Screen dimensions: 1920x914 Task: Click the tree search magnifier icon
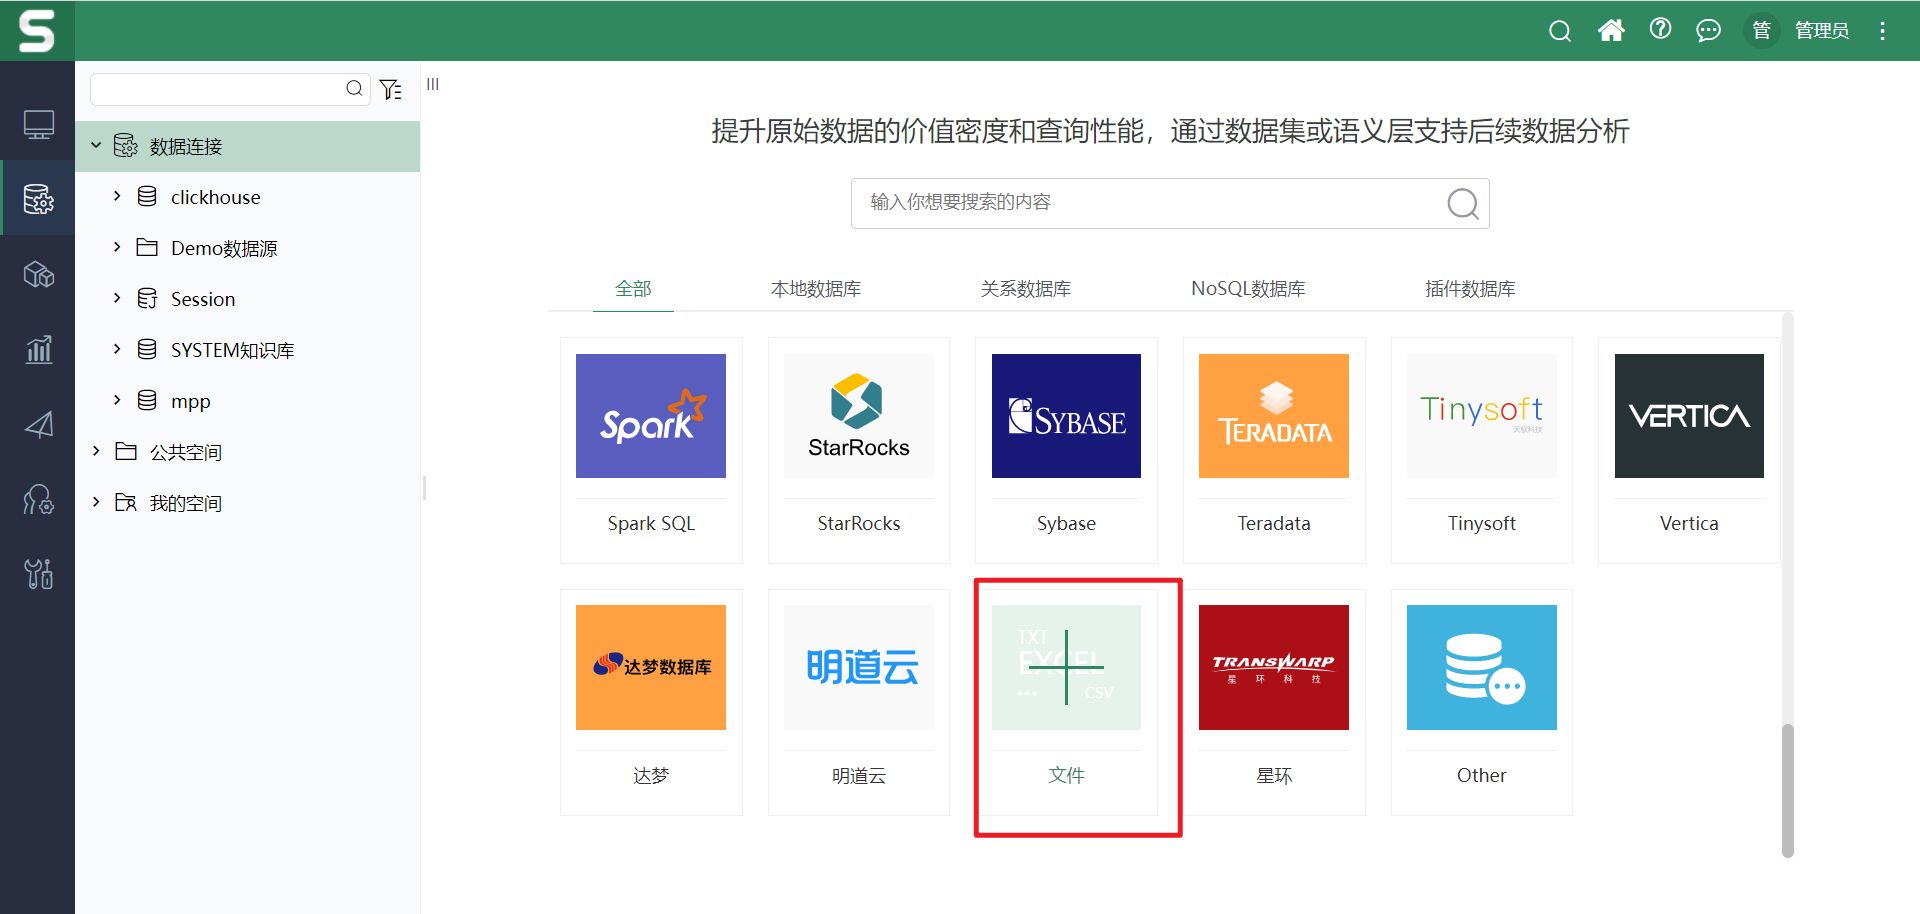click(x=354, y=89)
